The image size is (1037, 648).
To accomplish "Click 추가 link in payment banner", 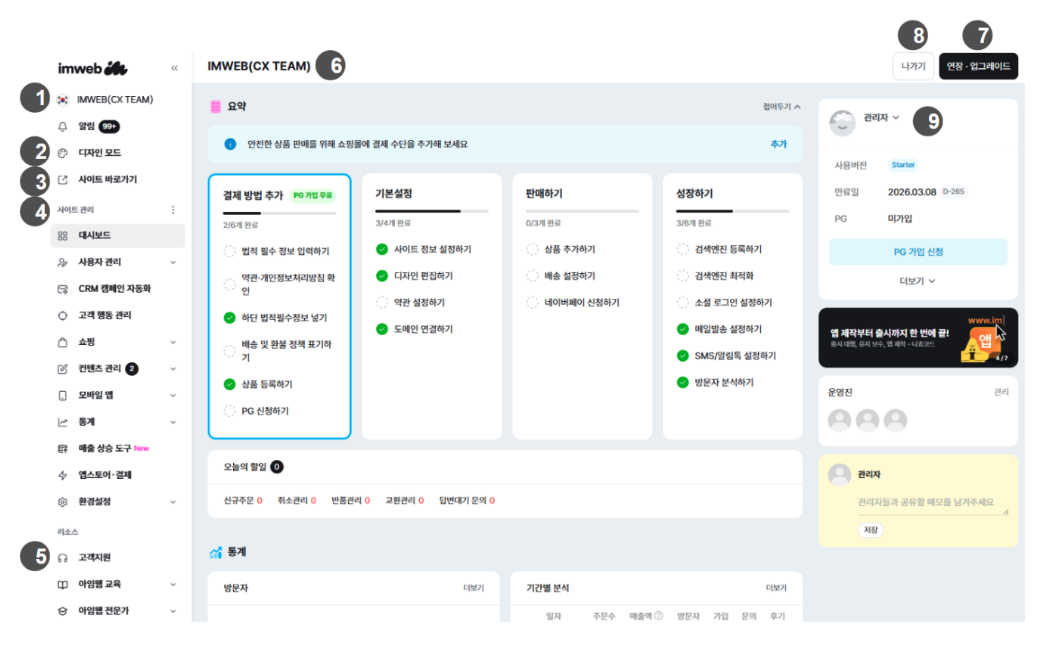I will pyautogui.click(x=778, y=144).
